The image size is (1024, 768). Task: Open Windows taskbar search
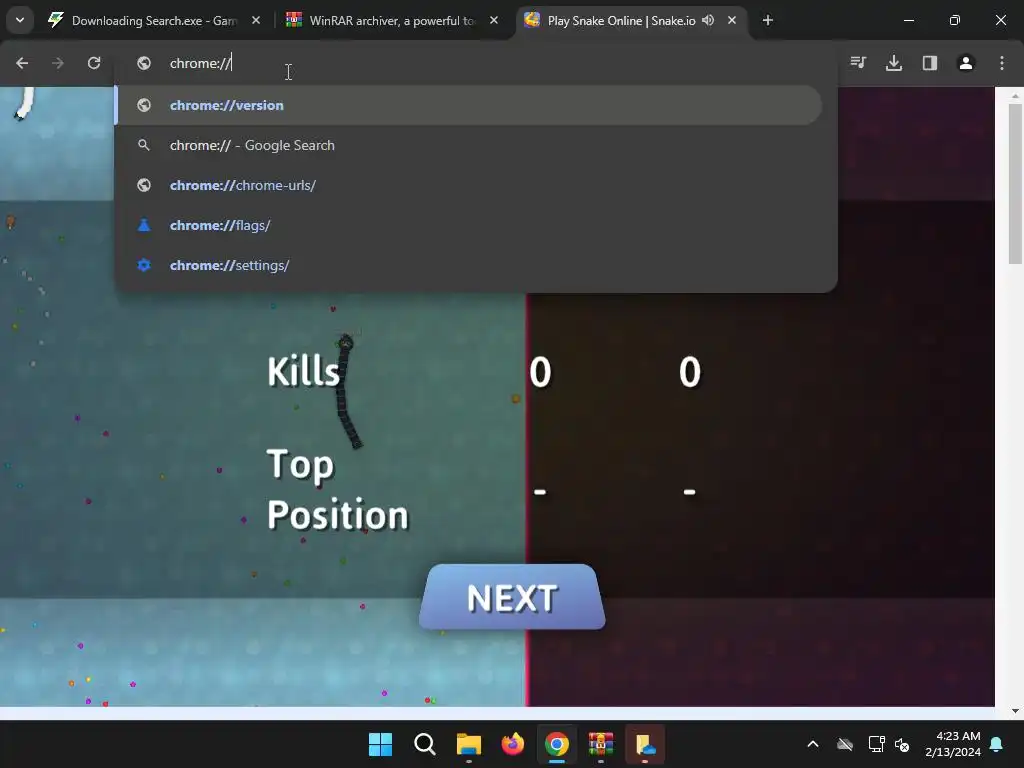pos(424,744)
